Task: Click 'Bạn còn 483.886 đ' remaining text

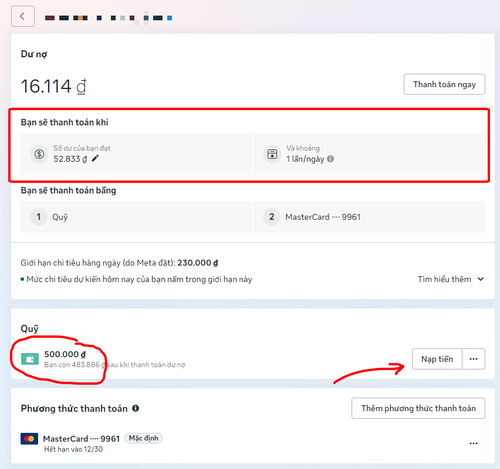Action: coord(75,365)
